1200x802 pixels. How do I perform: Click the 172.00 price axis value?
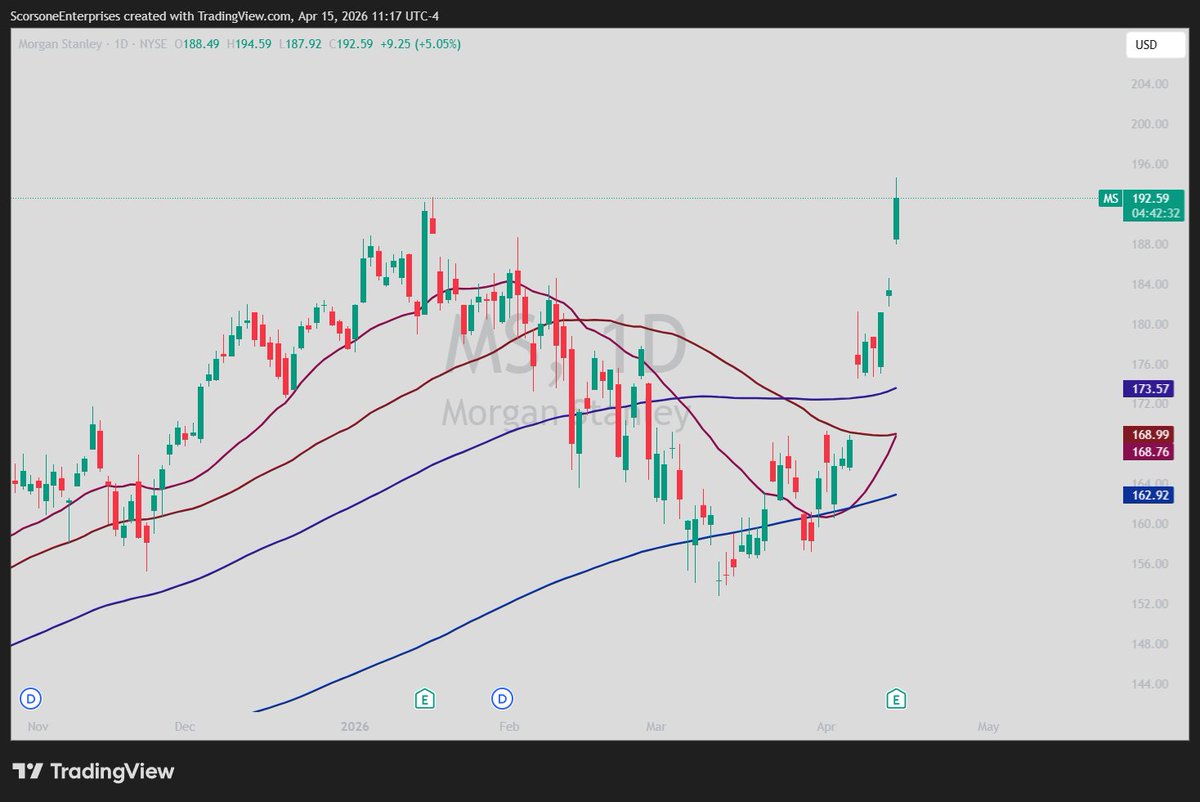click(1151, 404)
